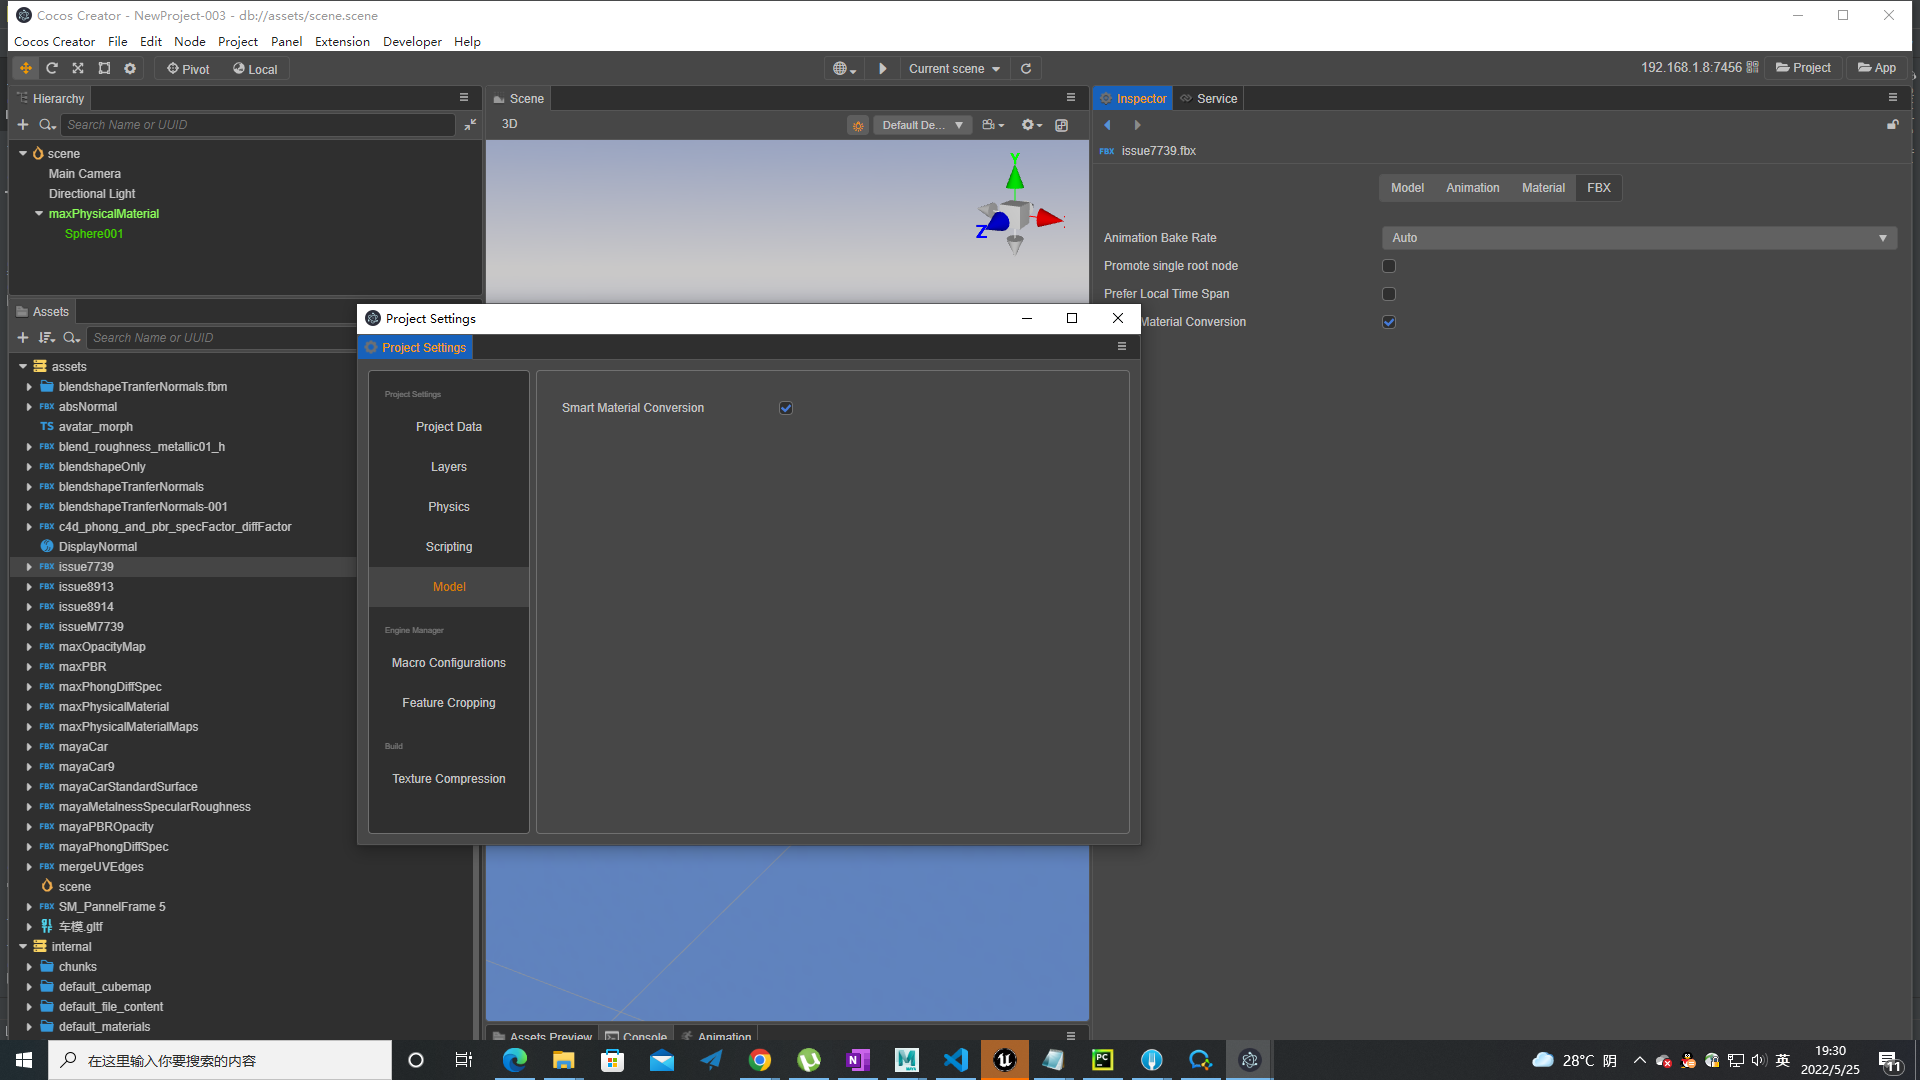
Task: Expand the mayaCar9 asset
Action: tap(29, 767)
